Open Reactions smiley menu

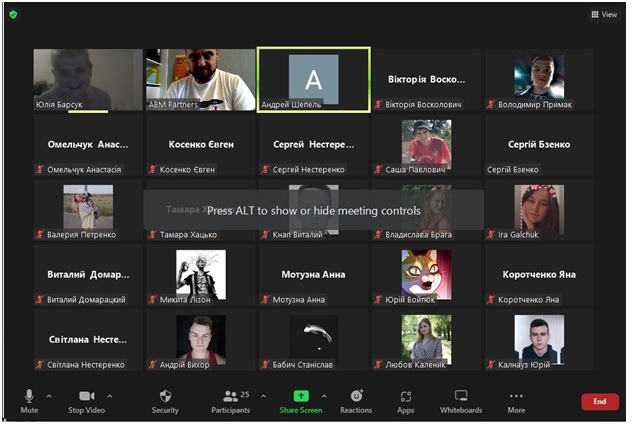click(x=356, y=401)
